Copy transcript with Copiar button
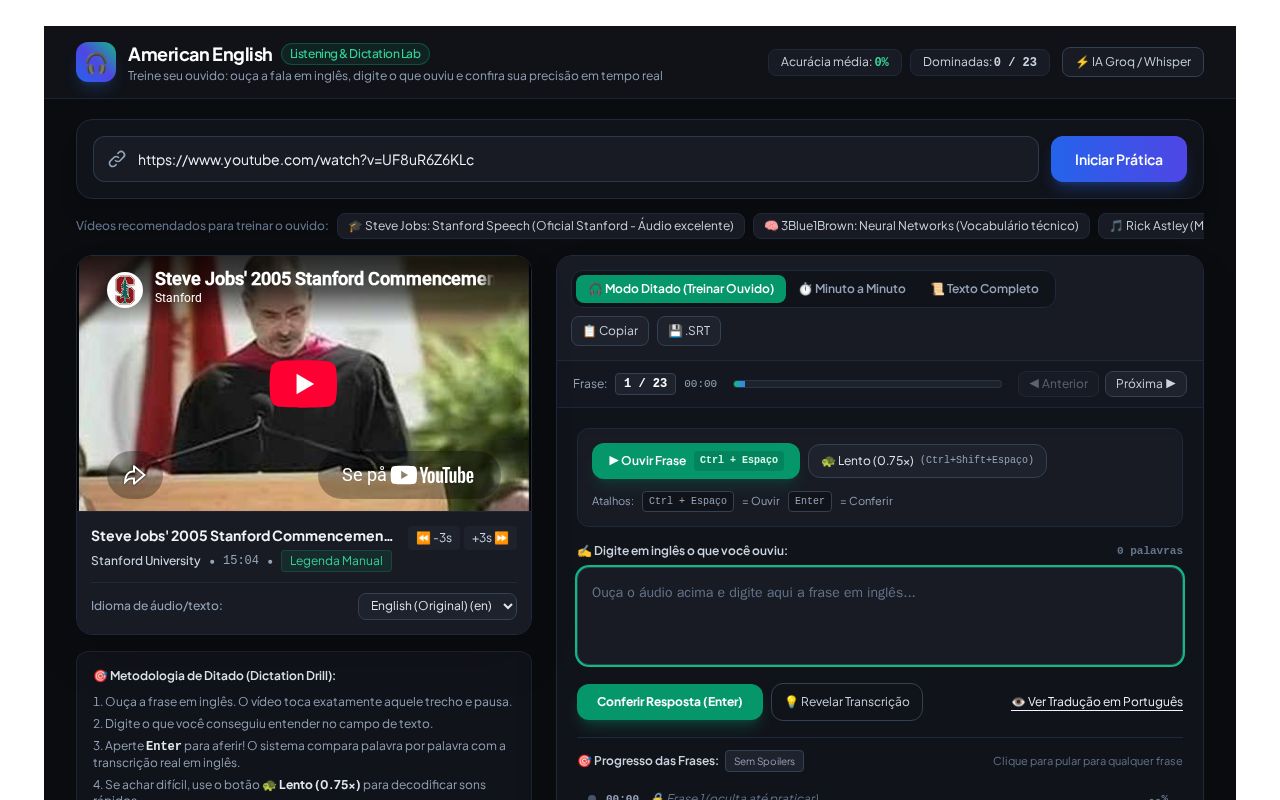Image resolution: width=1280 pixels, height=800 pixels. click(610, 331)
